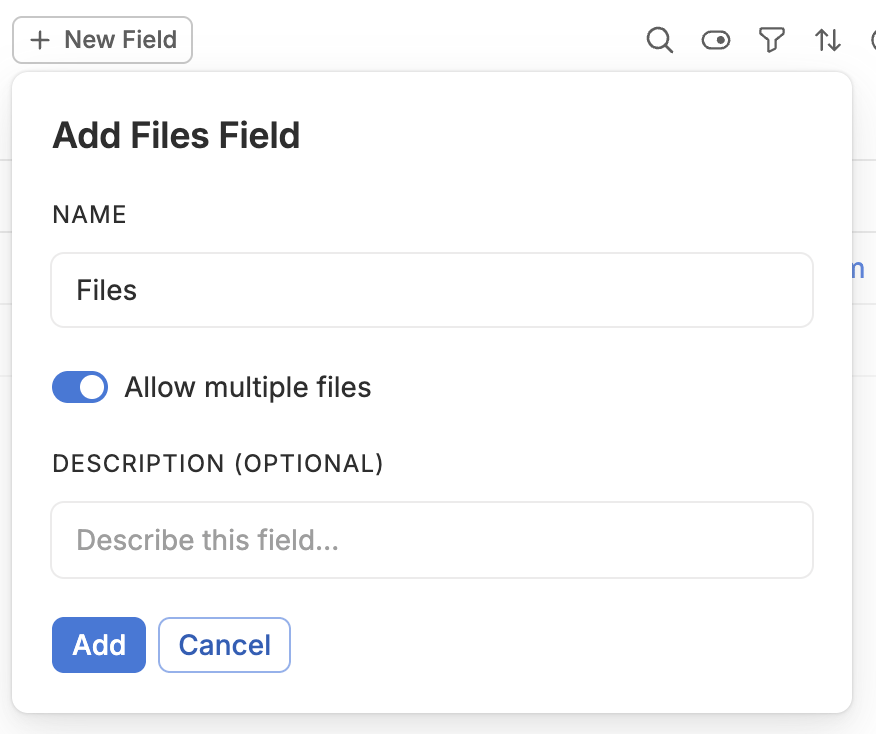Click the DESCRIPTION (OPTIONAL) label
The height and width of the screenshot is (734, 876).
click(218, 464)
